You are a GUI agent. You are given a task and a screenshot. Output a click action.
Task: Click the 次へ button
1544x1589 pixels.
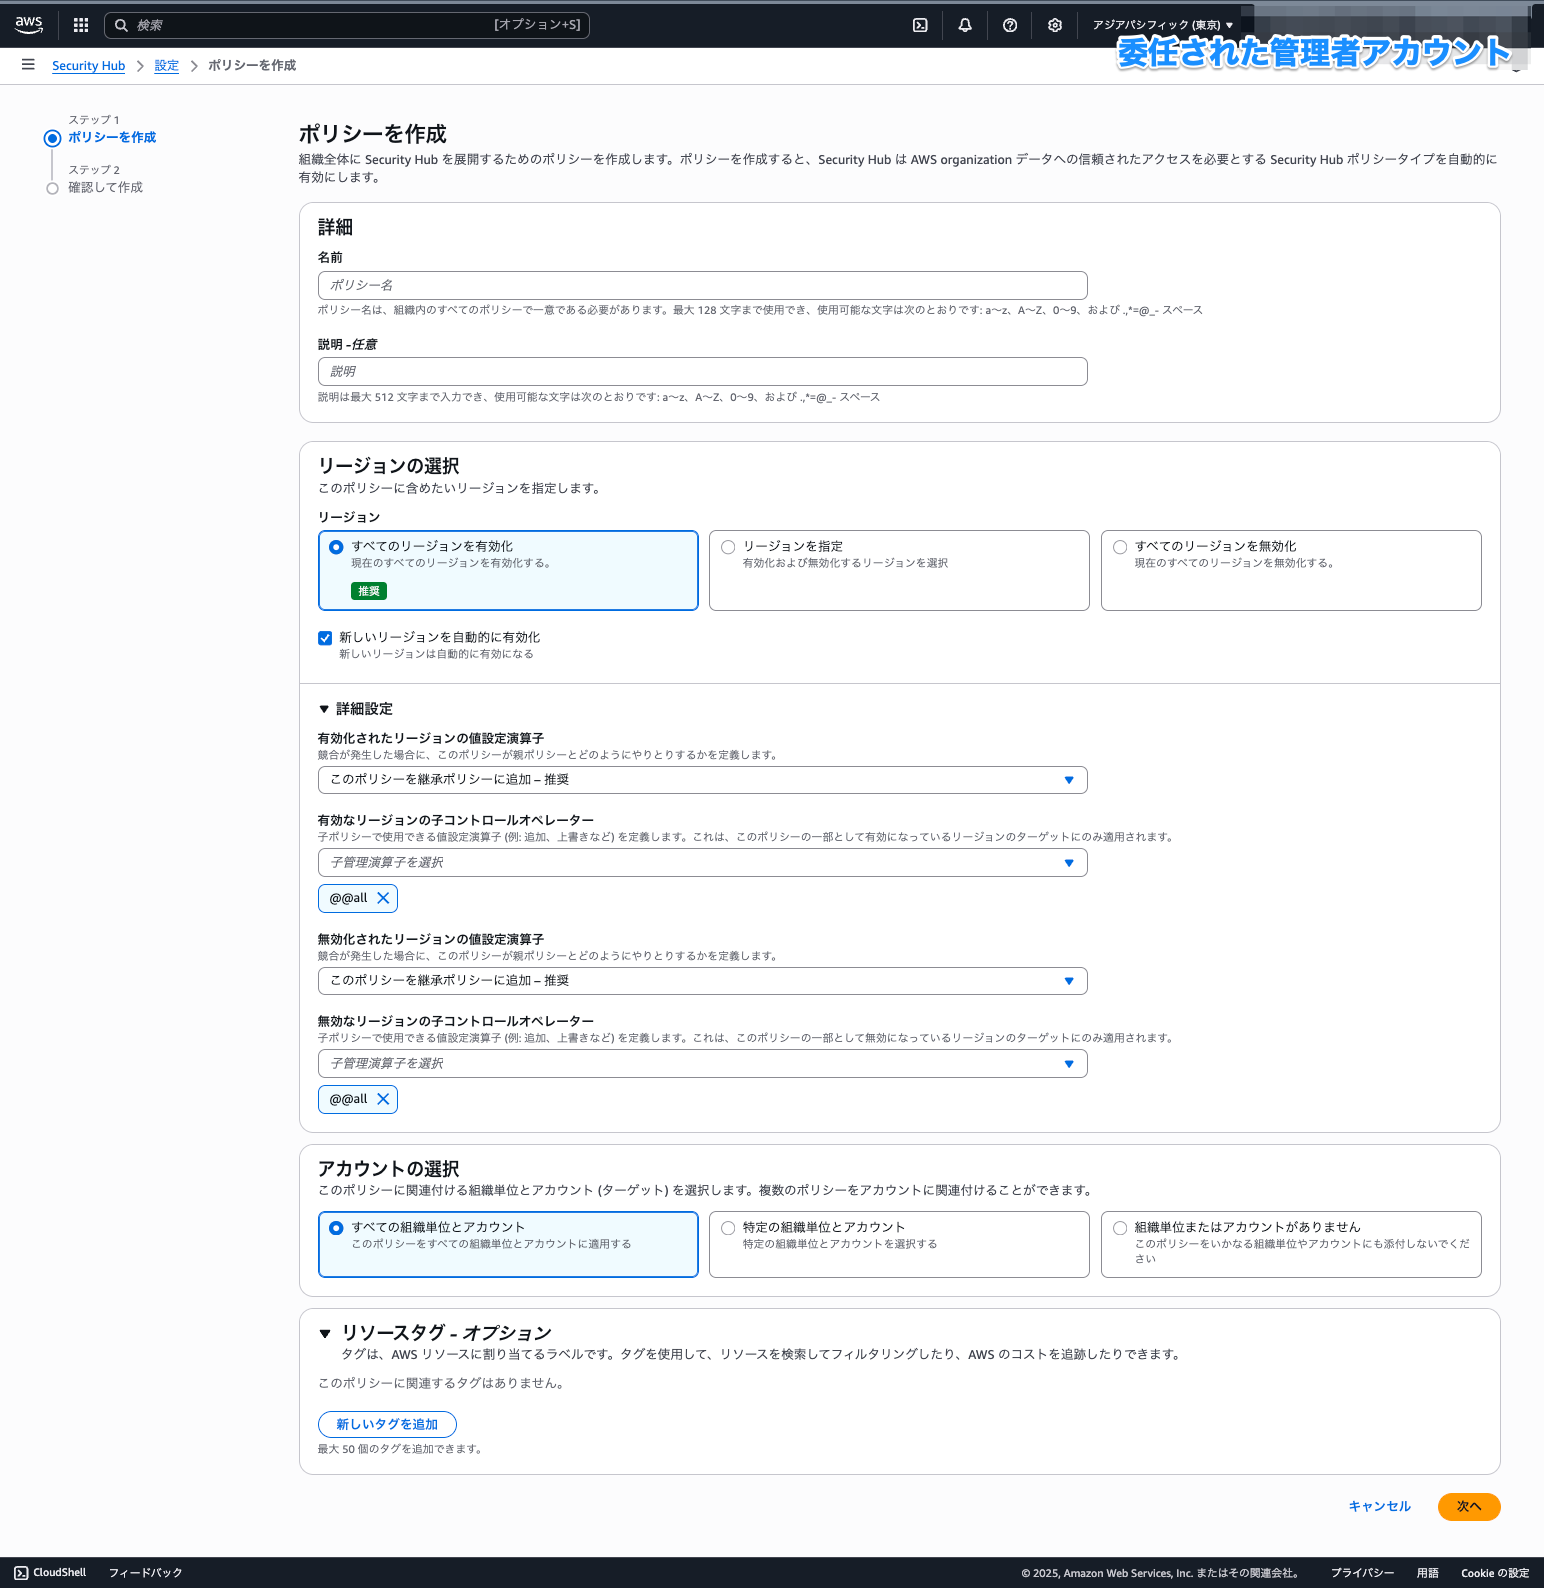pyautogui.click(x=1469, y=1507)
